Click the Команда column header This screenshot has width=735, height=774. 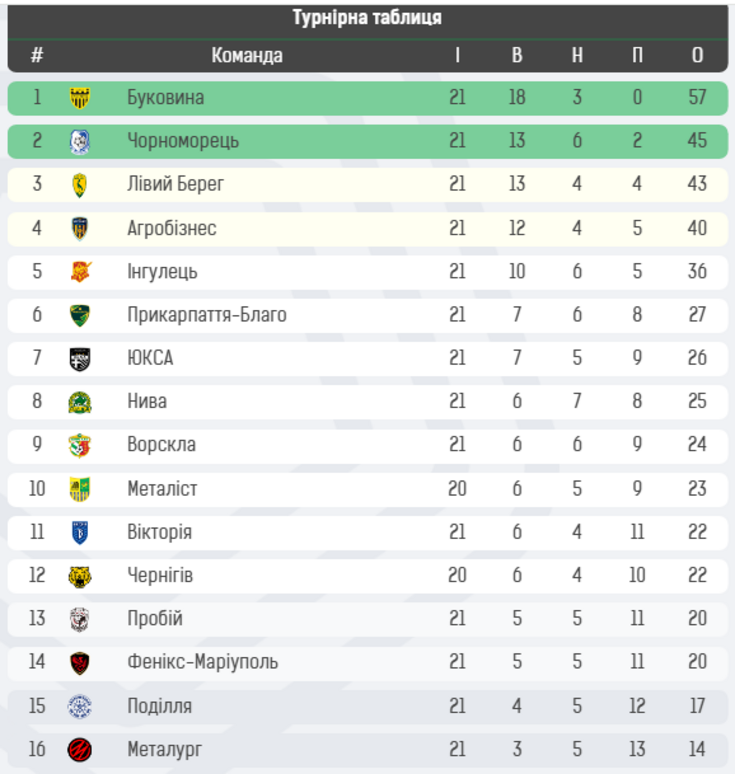click(x=247, y=56)
